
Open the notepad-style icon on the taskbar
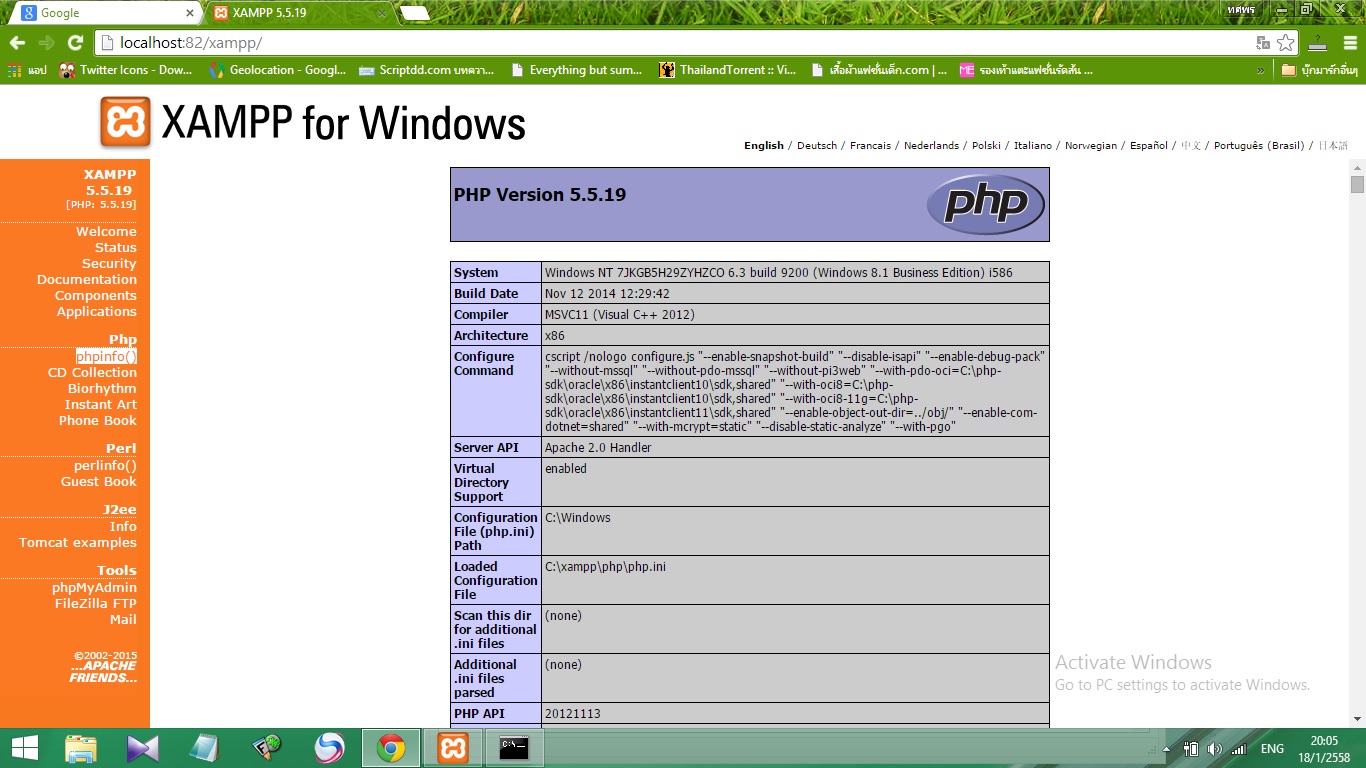point(205,748)
